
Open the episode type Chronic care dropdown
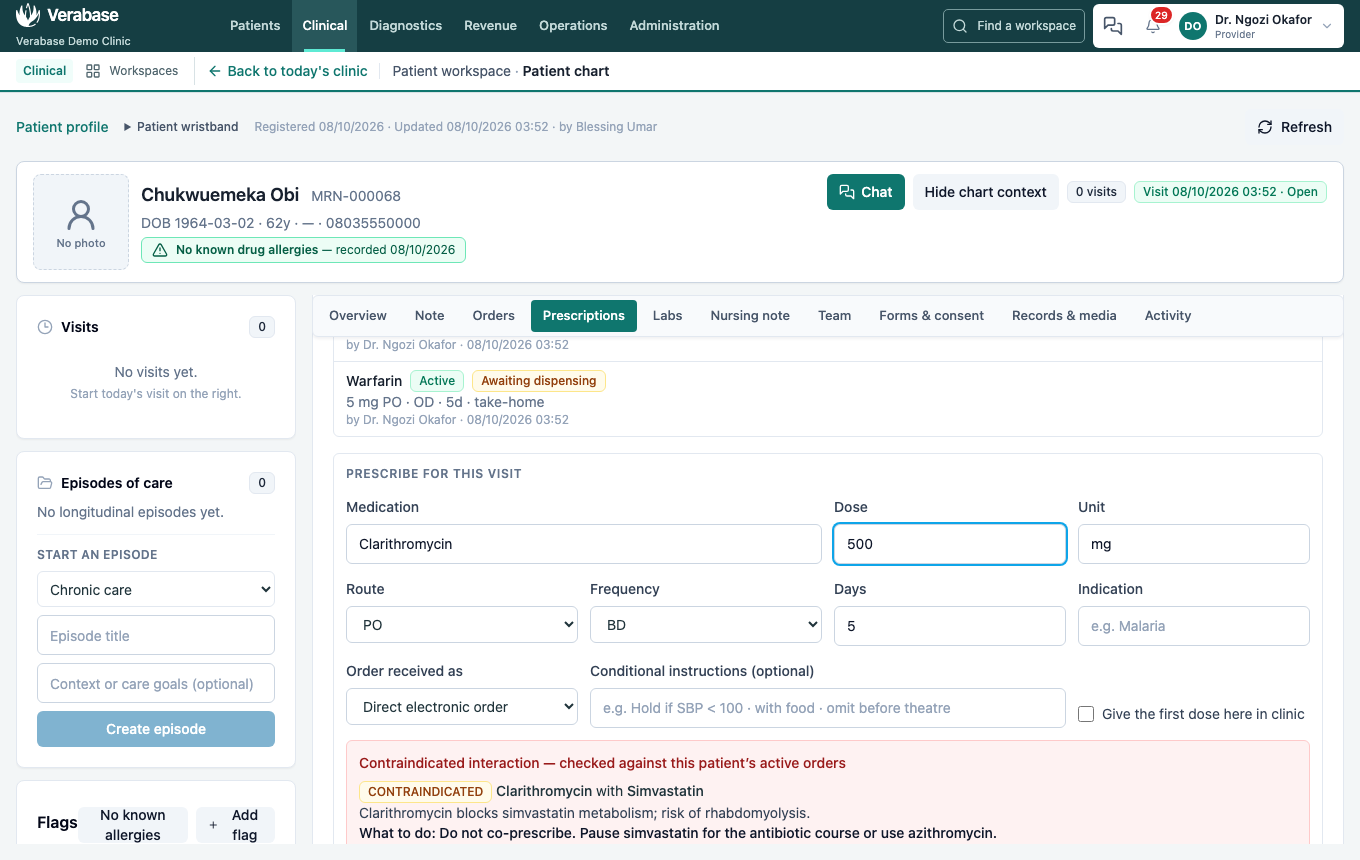156,590
